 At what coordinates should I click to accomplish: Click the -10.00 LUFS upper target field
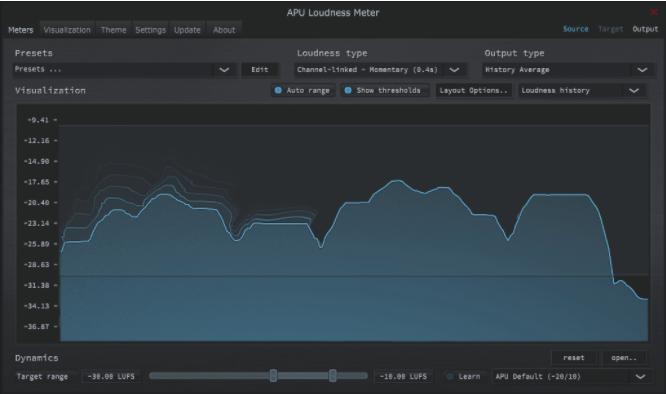(403, 377)
